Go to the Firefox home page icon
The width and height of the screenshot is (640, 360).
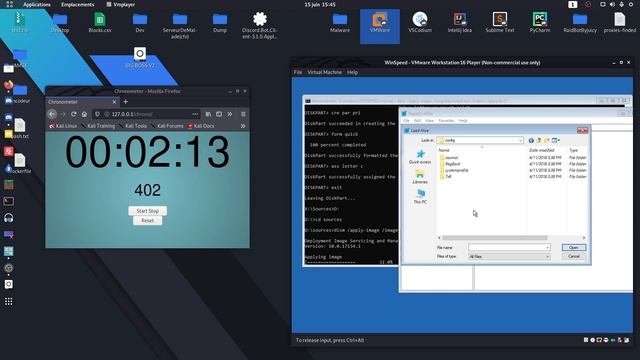click(84, 114)
